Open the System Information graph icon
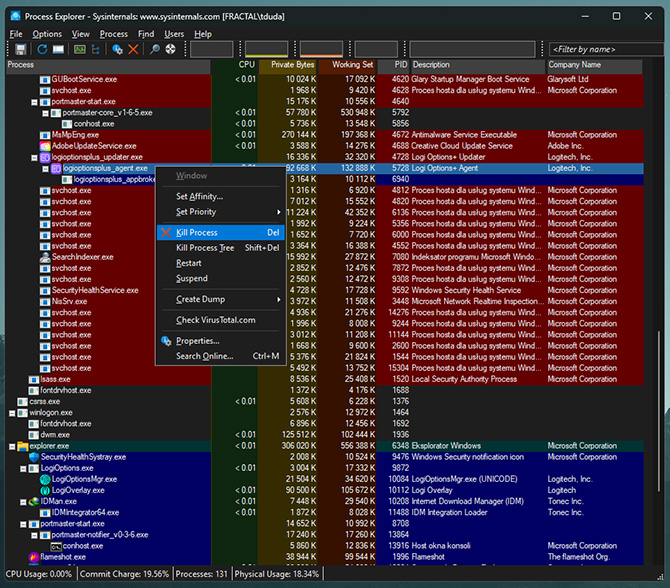This screenshot has width=670, height=588. pos(79,49)
